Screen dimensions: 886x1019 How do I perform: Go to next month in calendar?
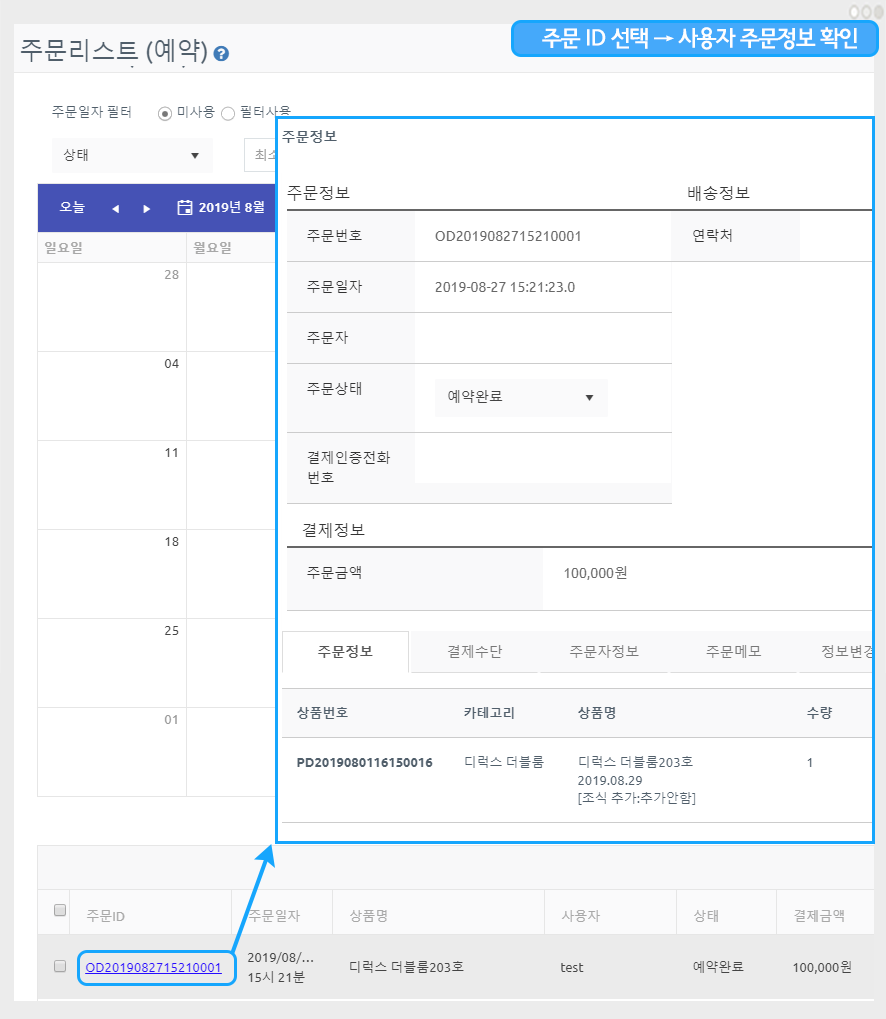pos(147,208)
